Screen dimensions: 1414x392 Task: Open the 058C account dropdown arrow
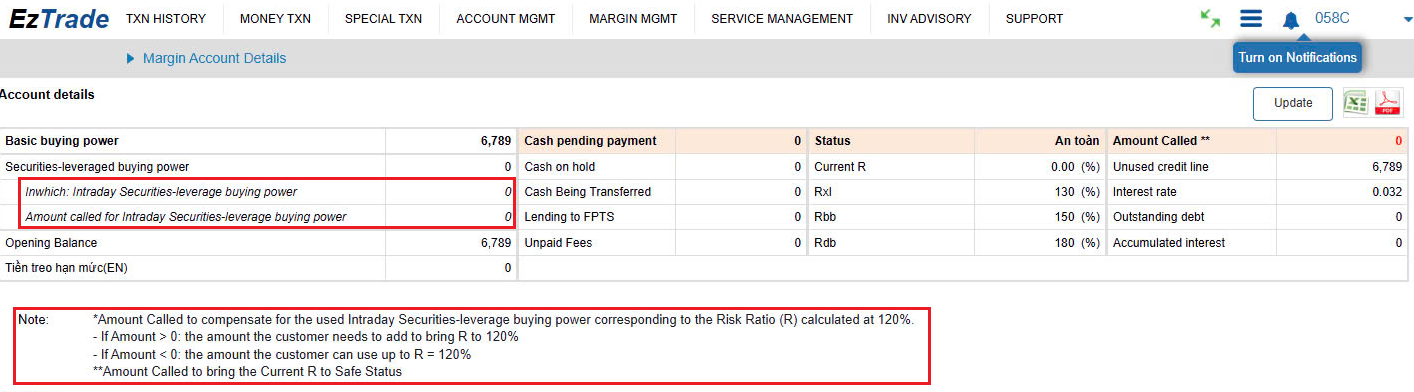pos(1408,19)
